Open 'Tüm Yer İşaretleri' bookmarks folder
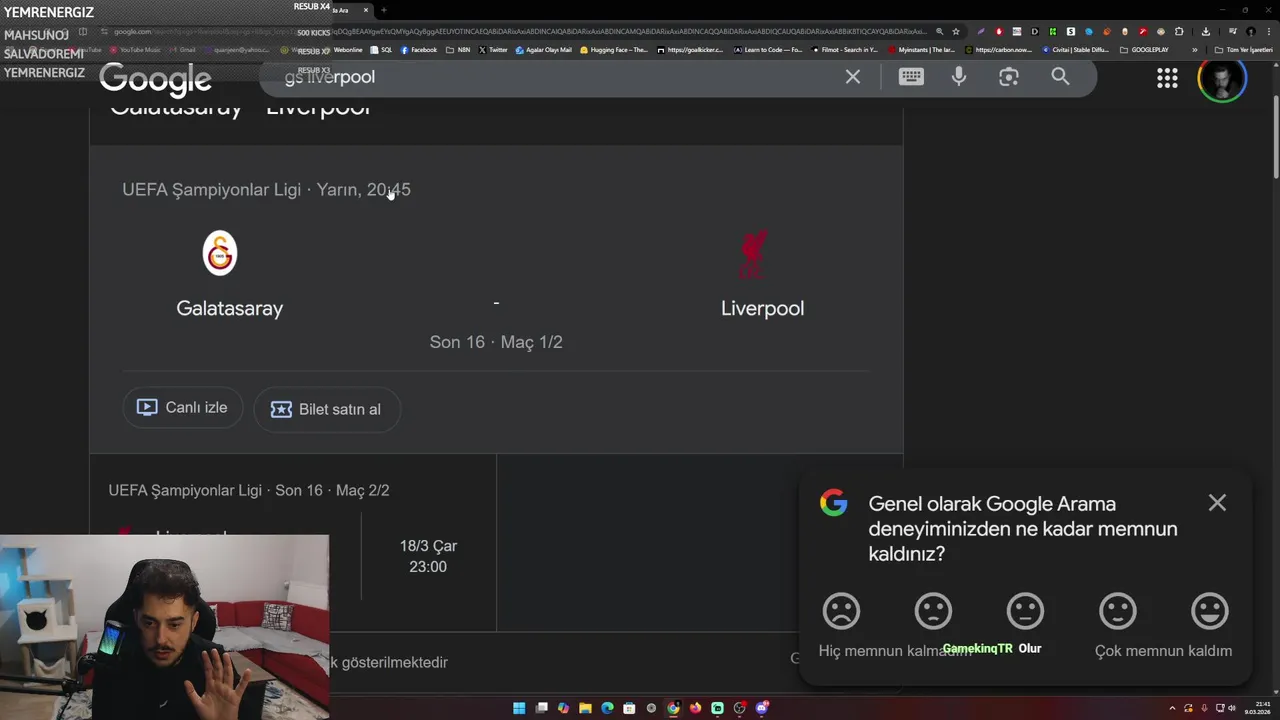 (x=1244, y=49)
